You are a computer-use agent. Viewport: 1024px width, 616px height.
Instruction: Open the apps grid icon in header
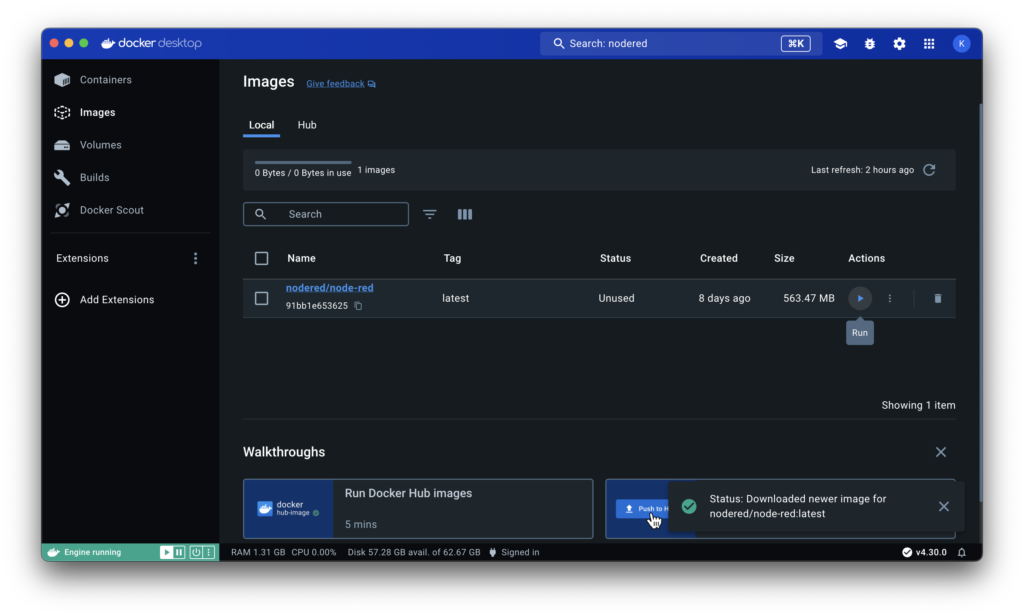point(929,44)
